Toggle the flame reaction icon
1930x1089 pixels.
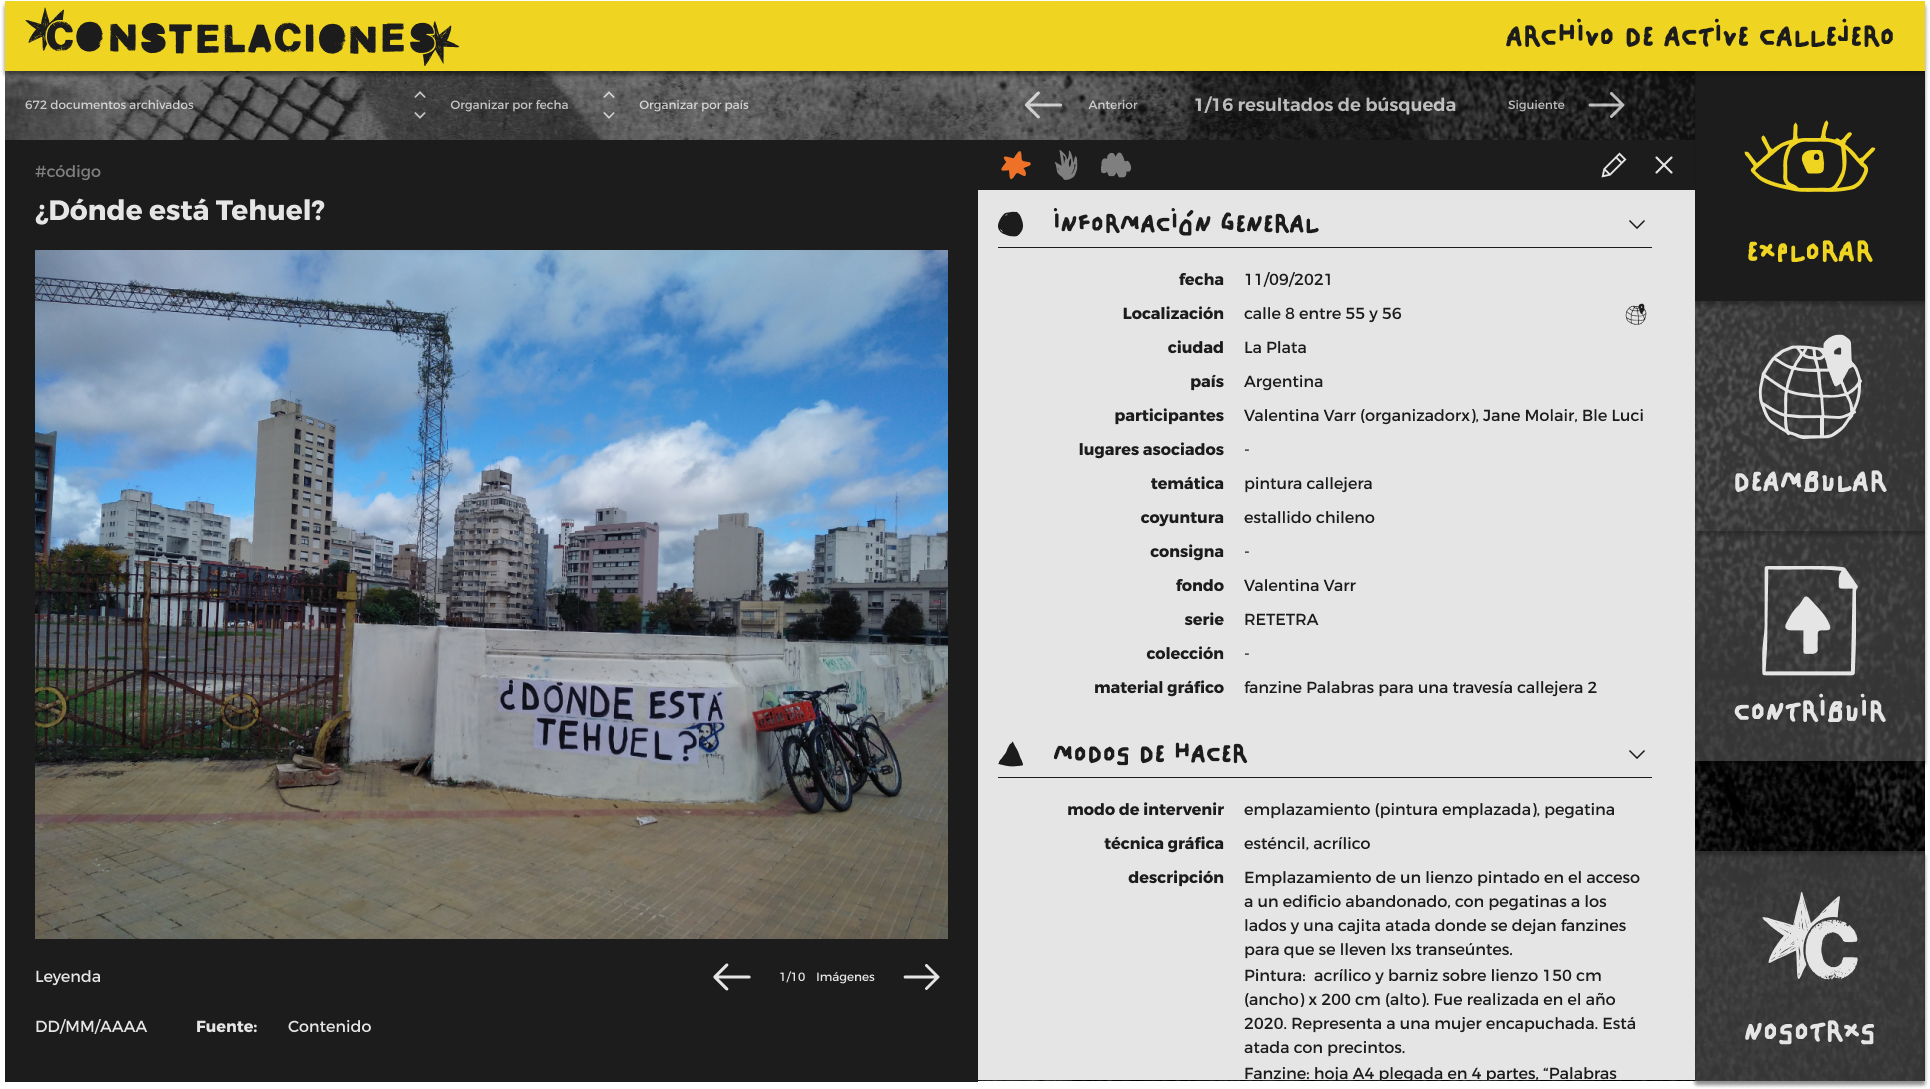point(1066,166)
